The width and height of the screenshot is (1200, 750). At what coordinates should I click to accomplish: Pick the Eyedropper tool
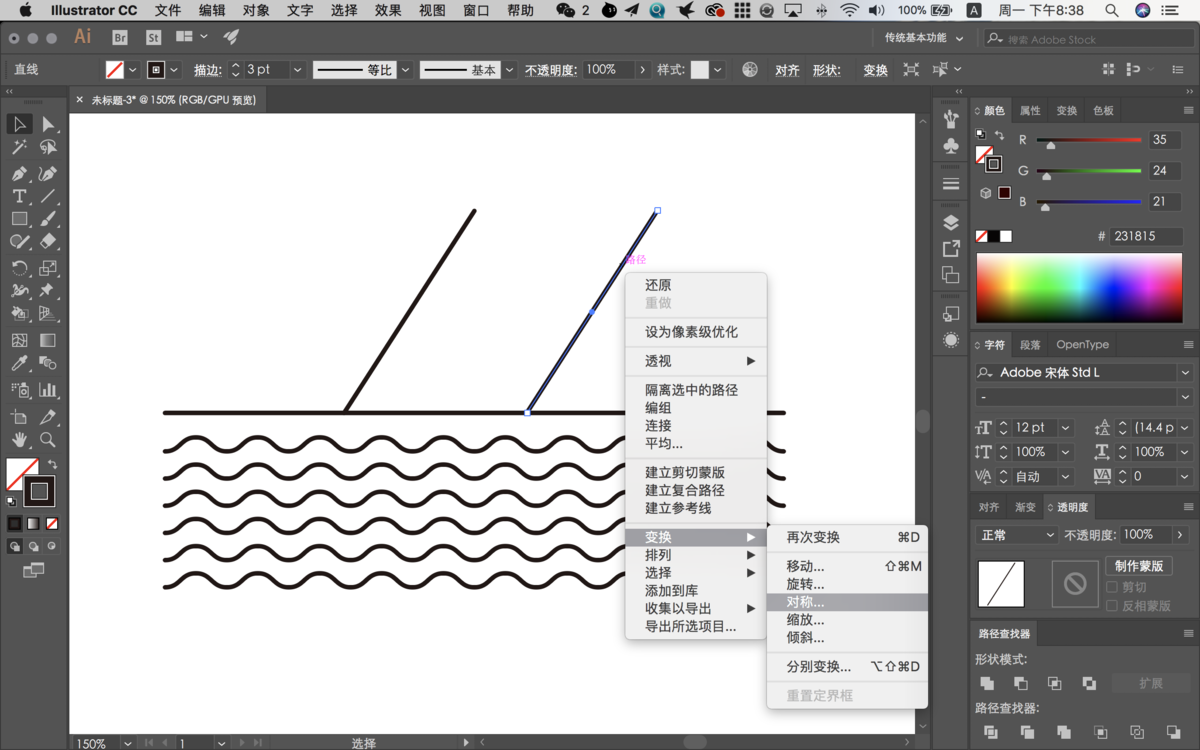[19, 364]
